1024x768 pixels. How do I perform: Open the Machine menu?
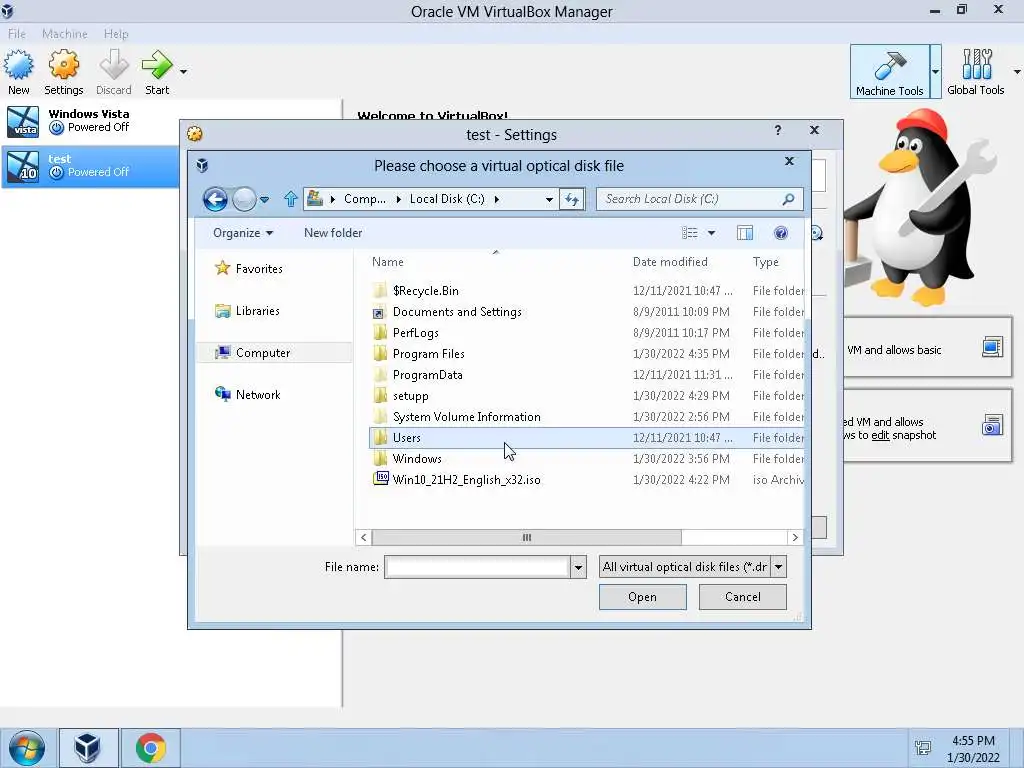pyautogui.click(x=65, y=33)
